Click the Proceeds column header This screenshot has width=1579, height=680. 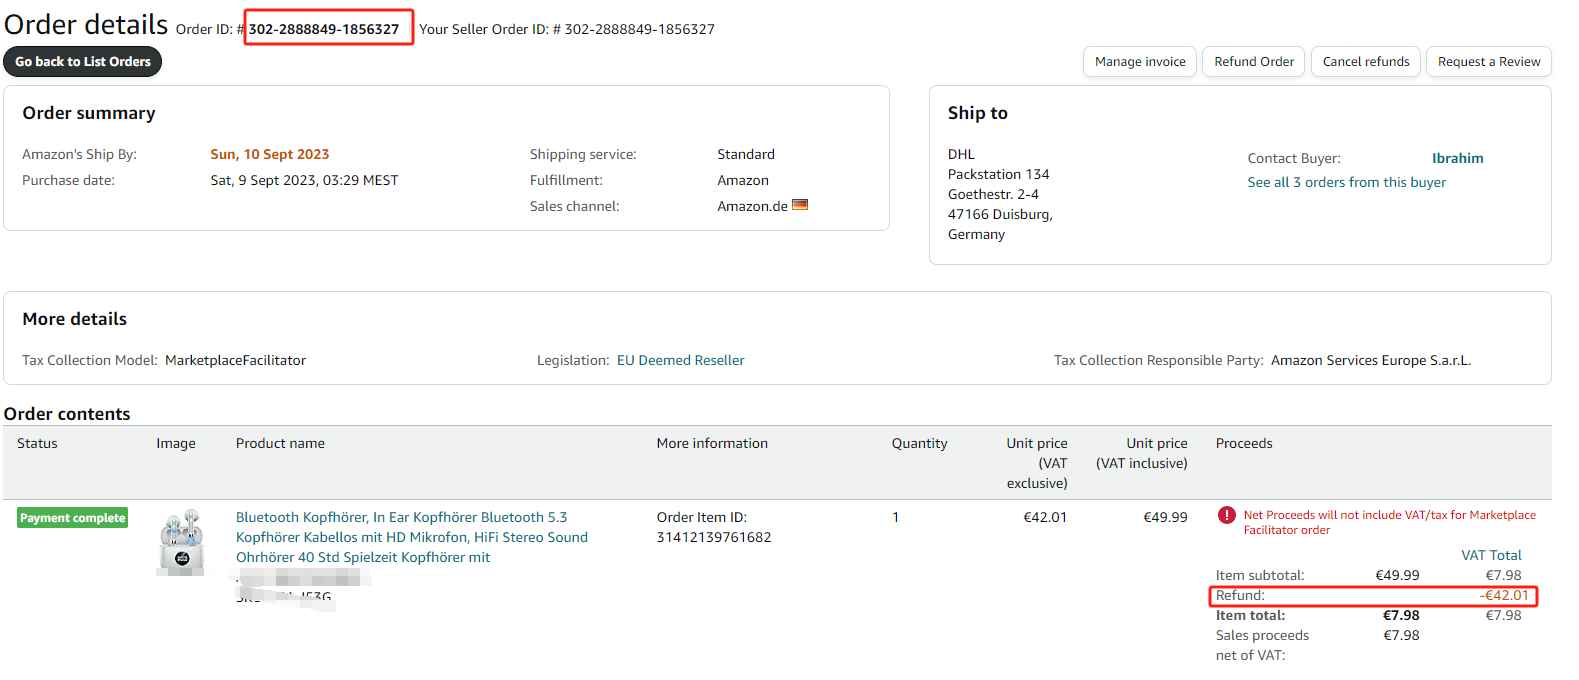click(x=1244, y=443)
